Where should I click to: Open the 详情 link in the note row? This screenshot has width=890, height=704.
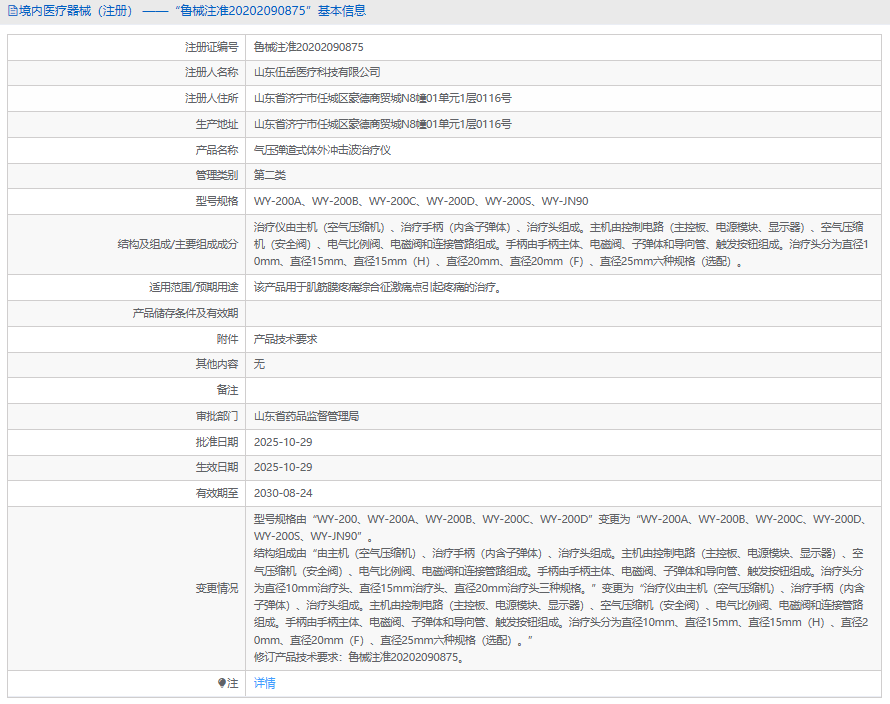265,683
